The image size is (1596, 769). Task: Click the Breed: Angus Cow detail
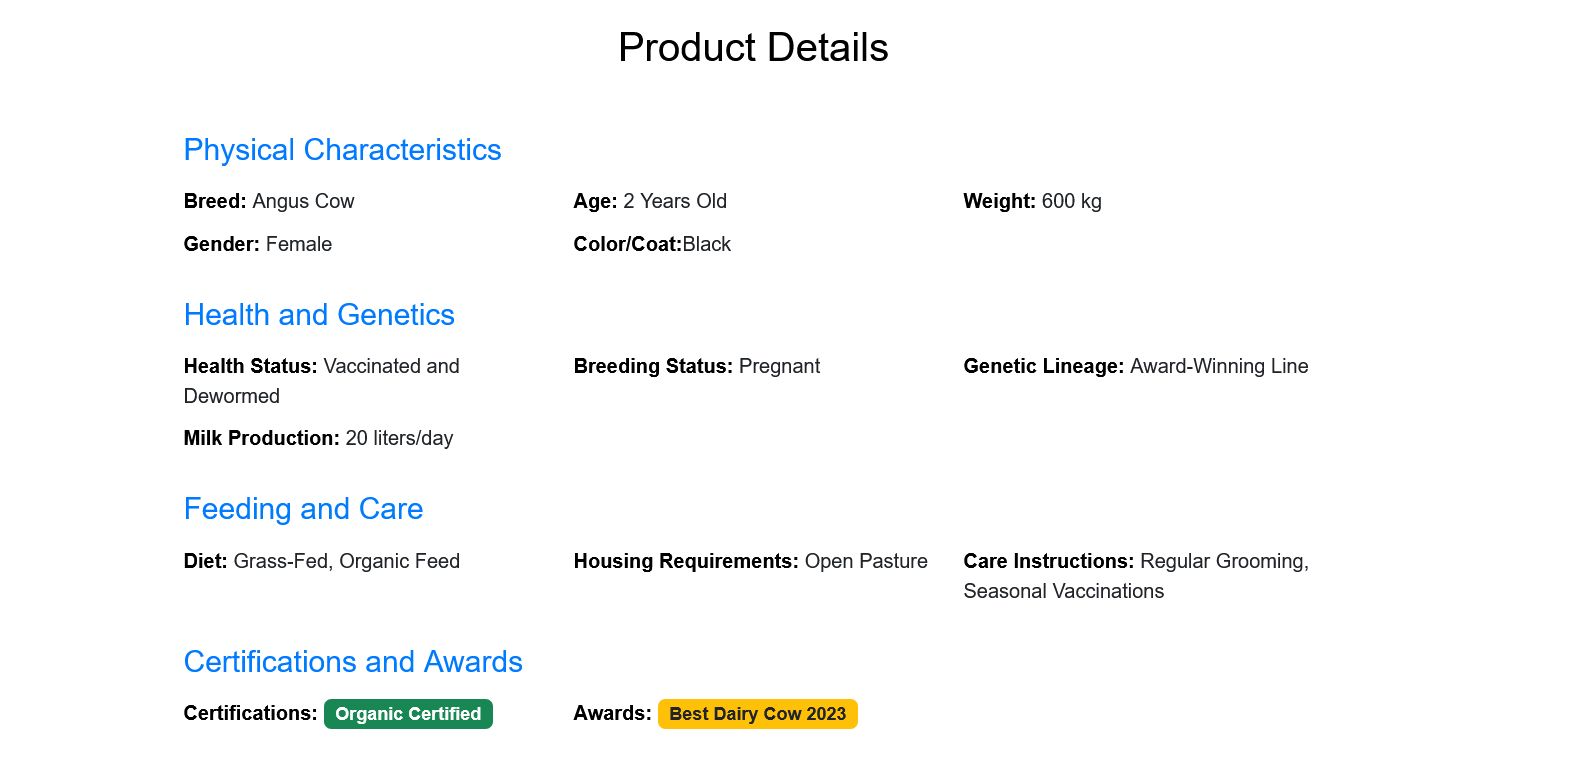pyautogui.click(x=269, y=201)
